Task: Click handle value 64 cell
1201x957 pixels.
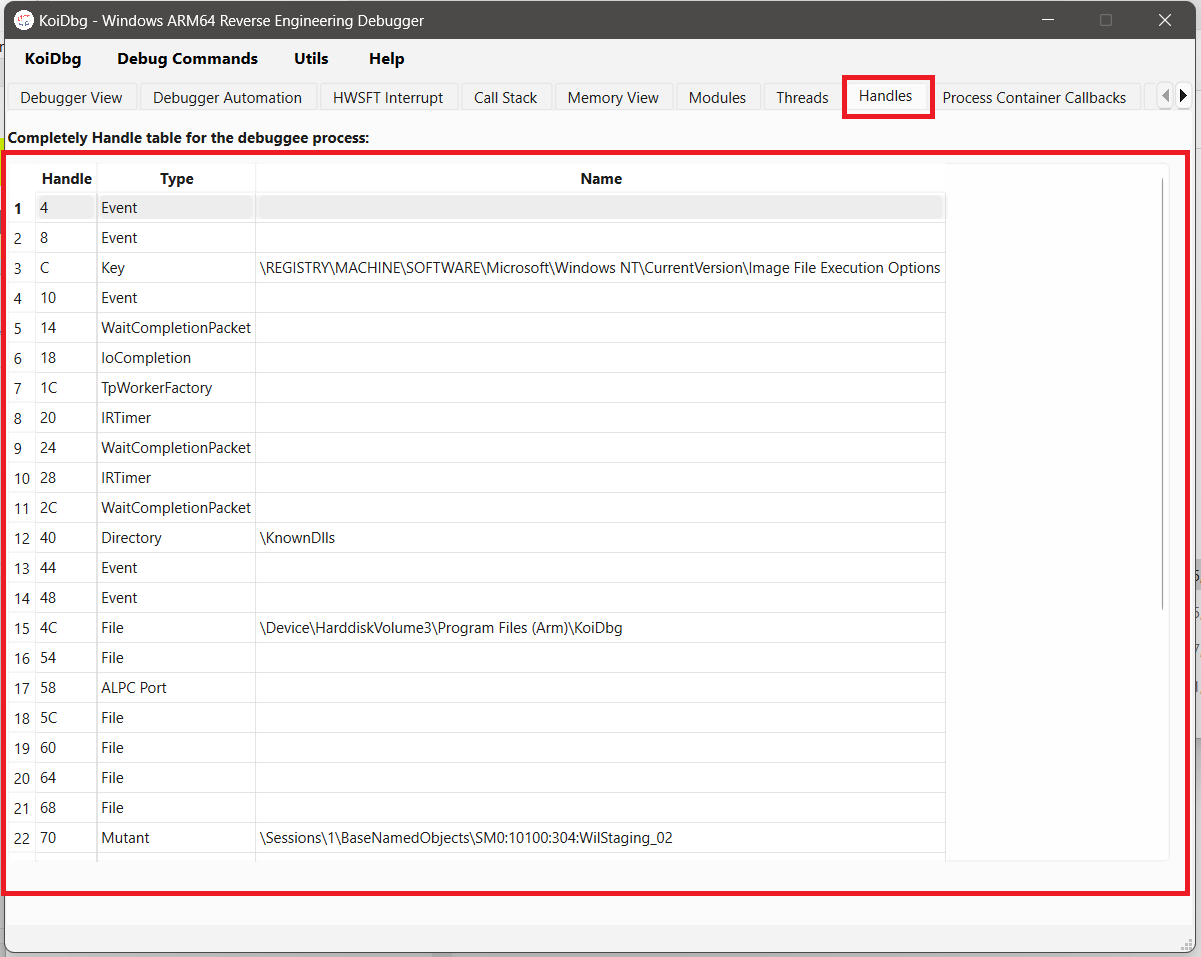Action: 67,778
